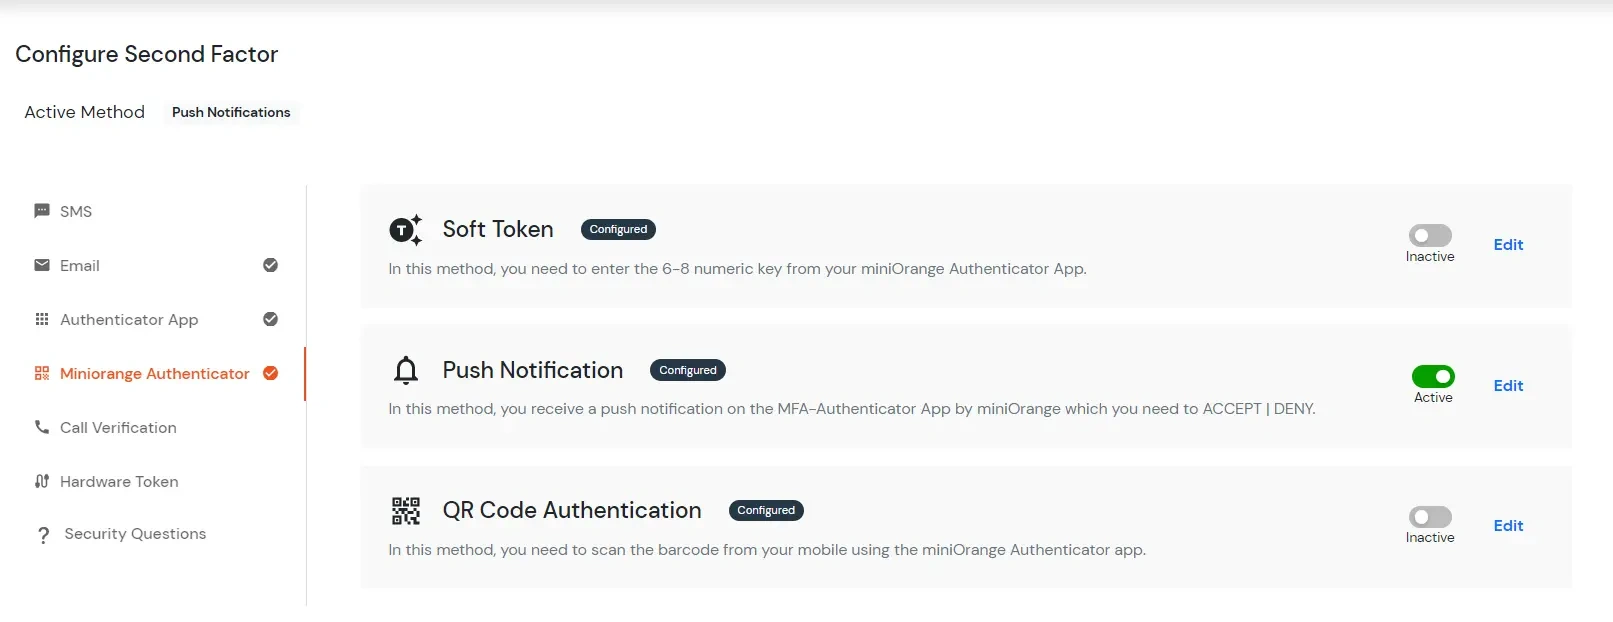Click the QR Code Authentication barcode icon
This screenshot has height=622, width=1613.
[406, 510]
